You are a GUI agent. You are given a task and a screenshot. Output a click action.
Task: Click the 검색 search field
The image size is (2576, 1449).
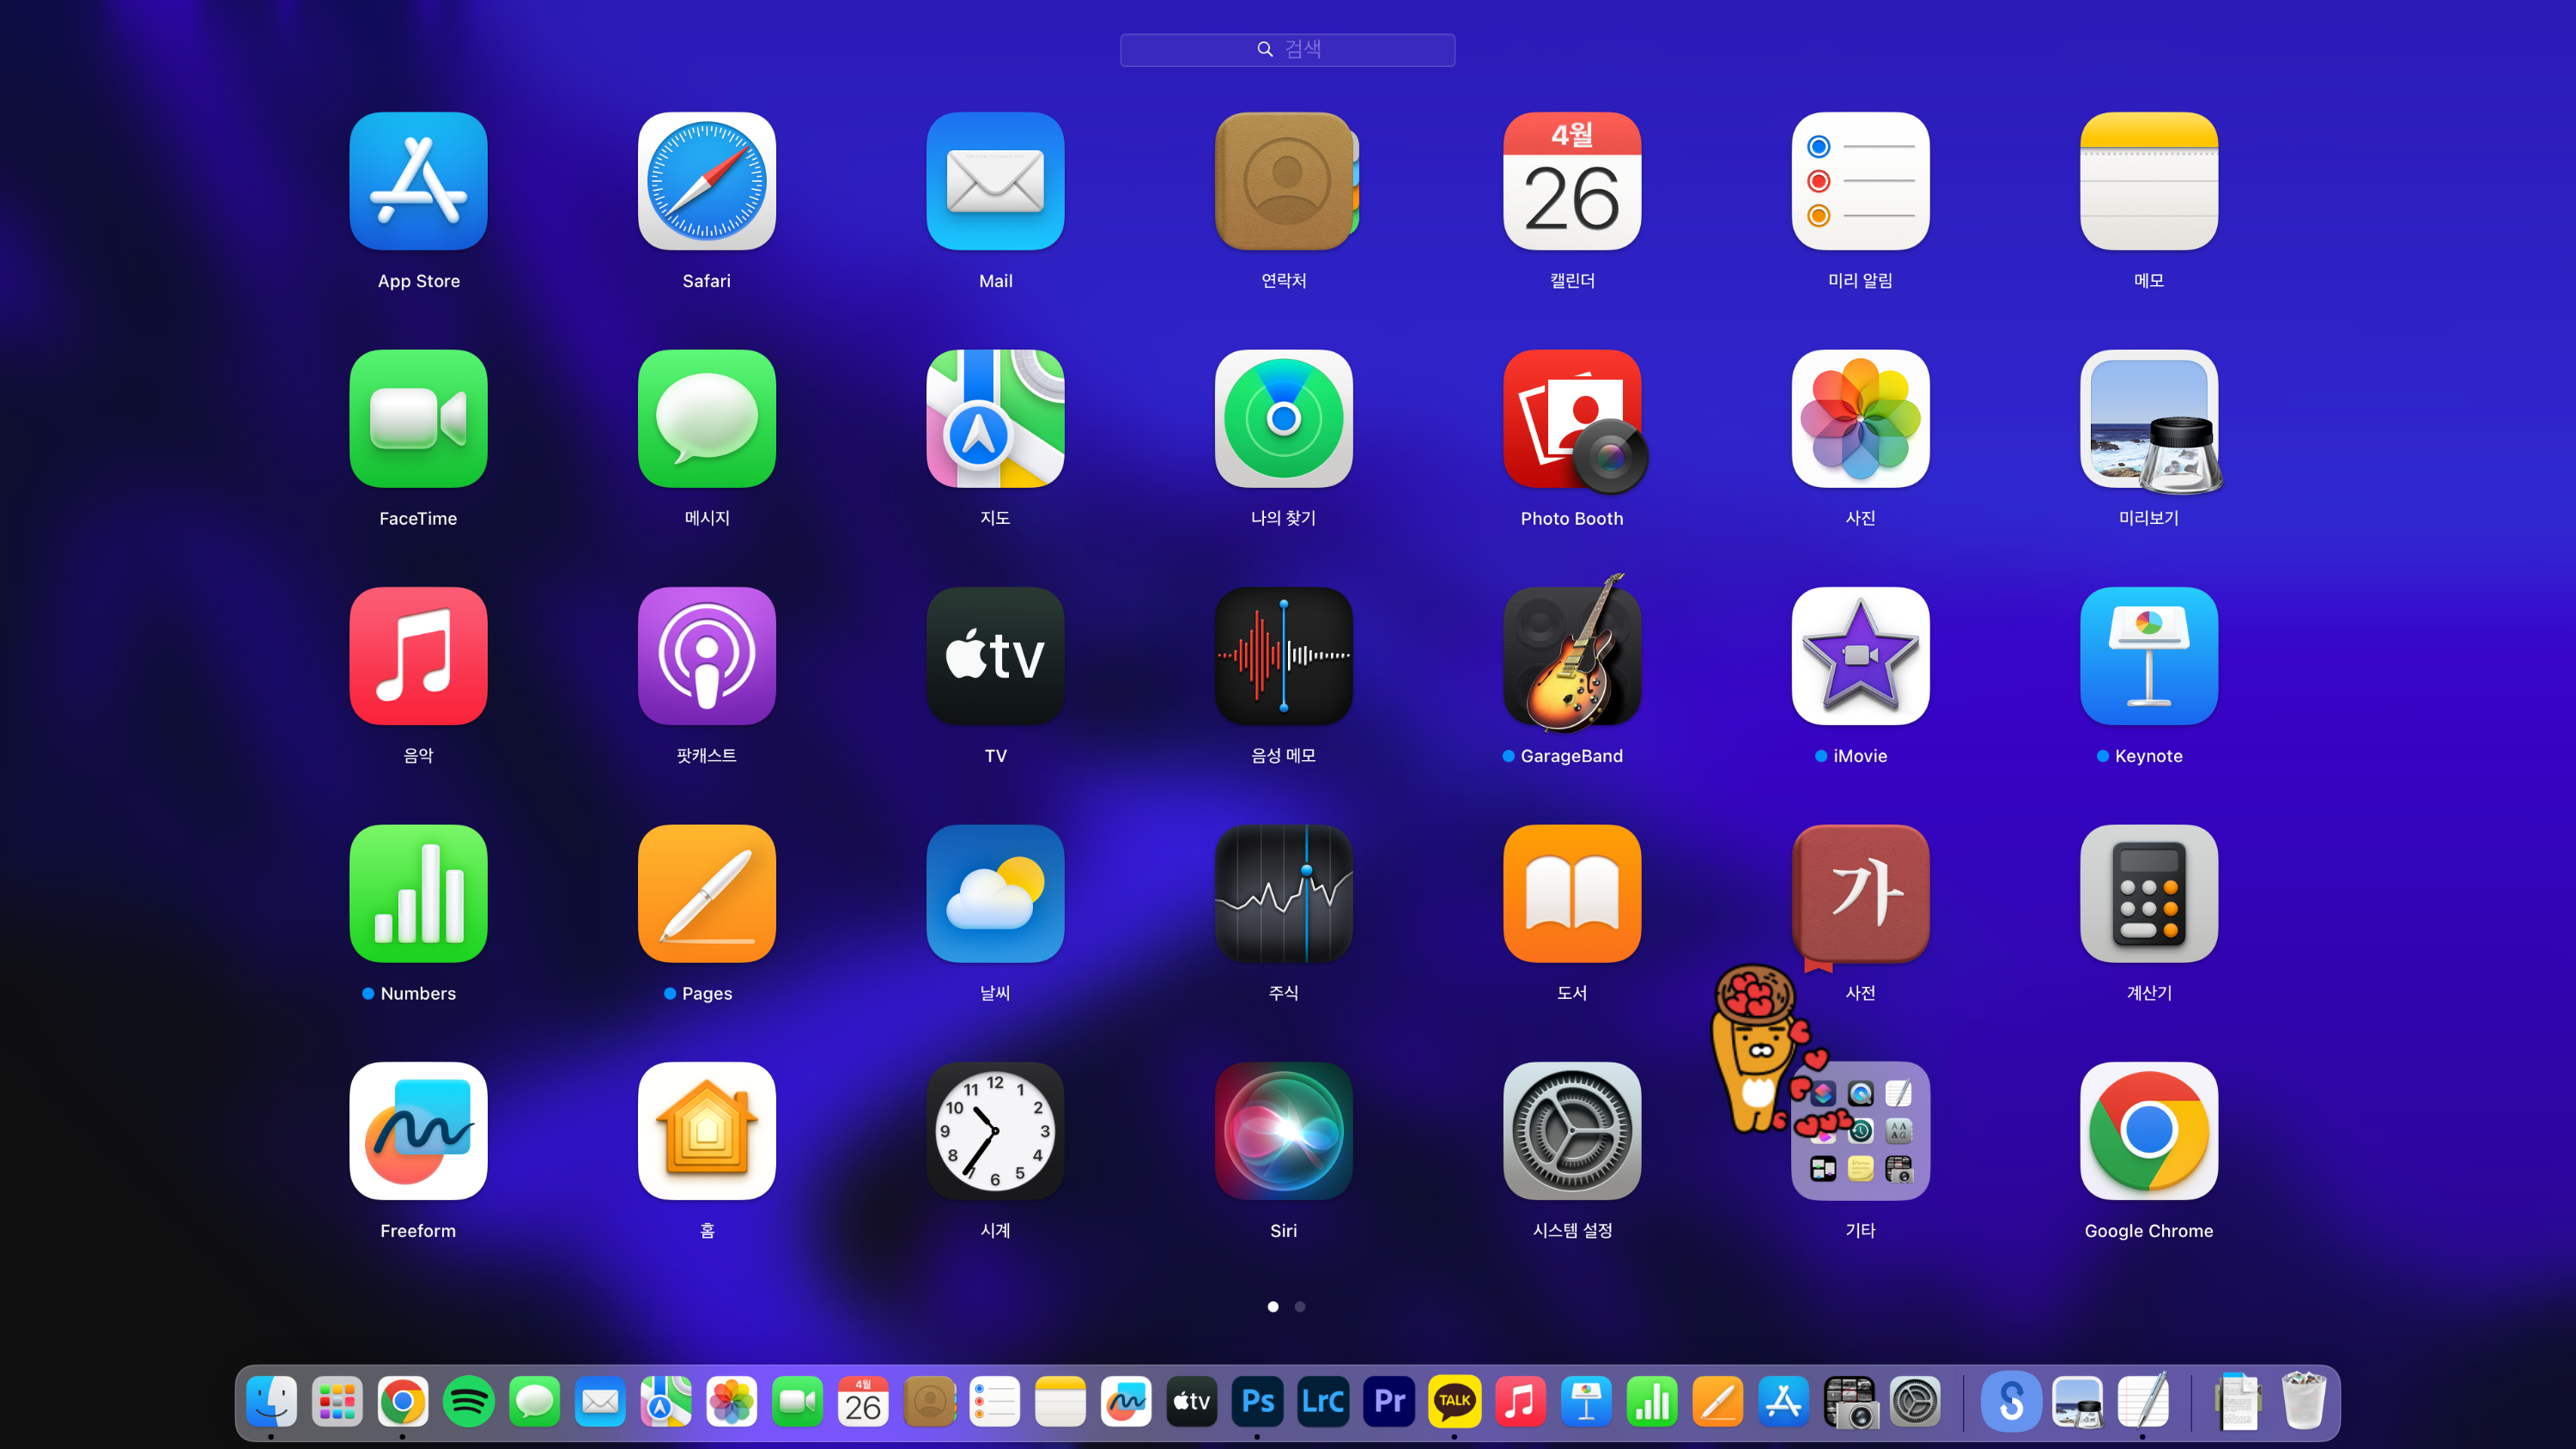(1287, 49)
